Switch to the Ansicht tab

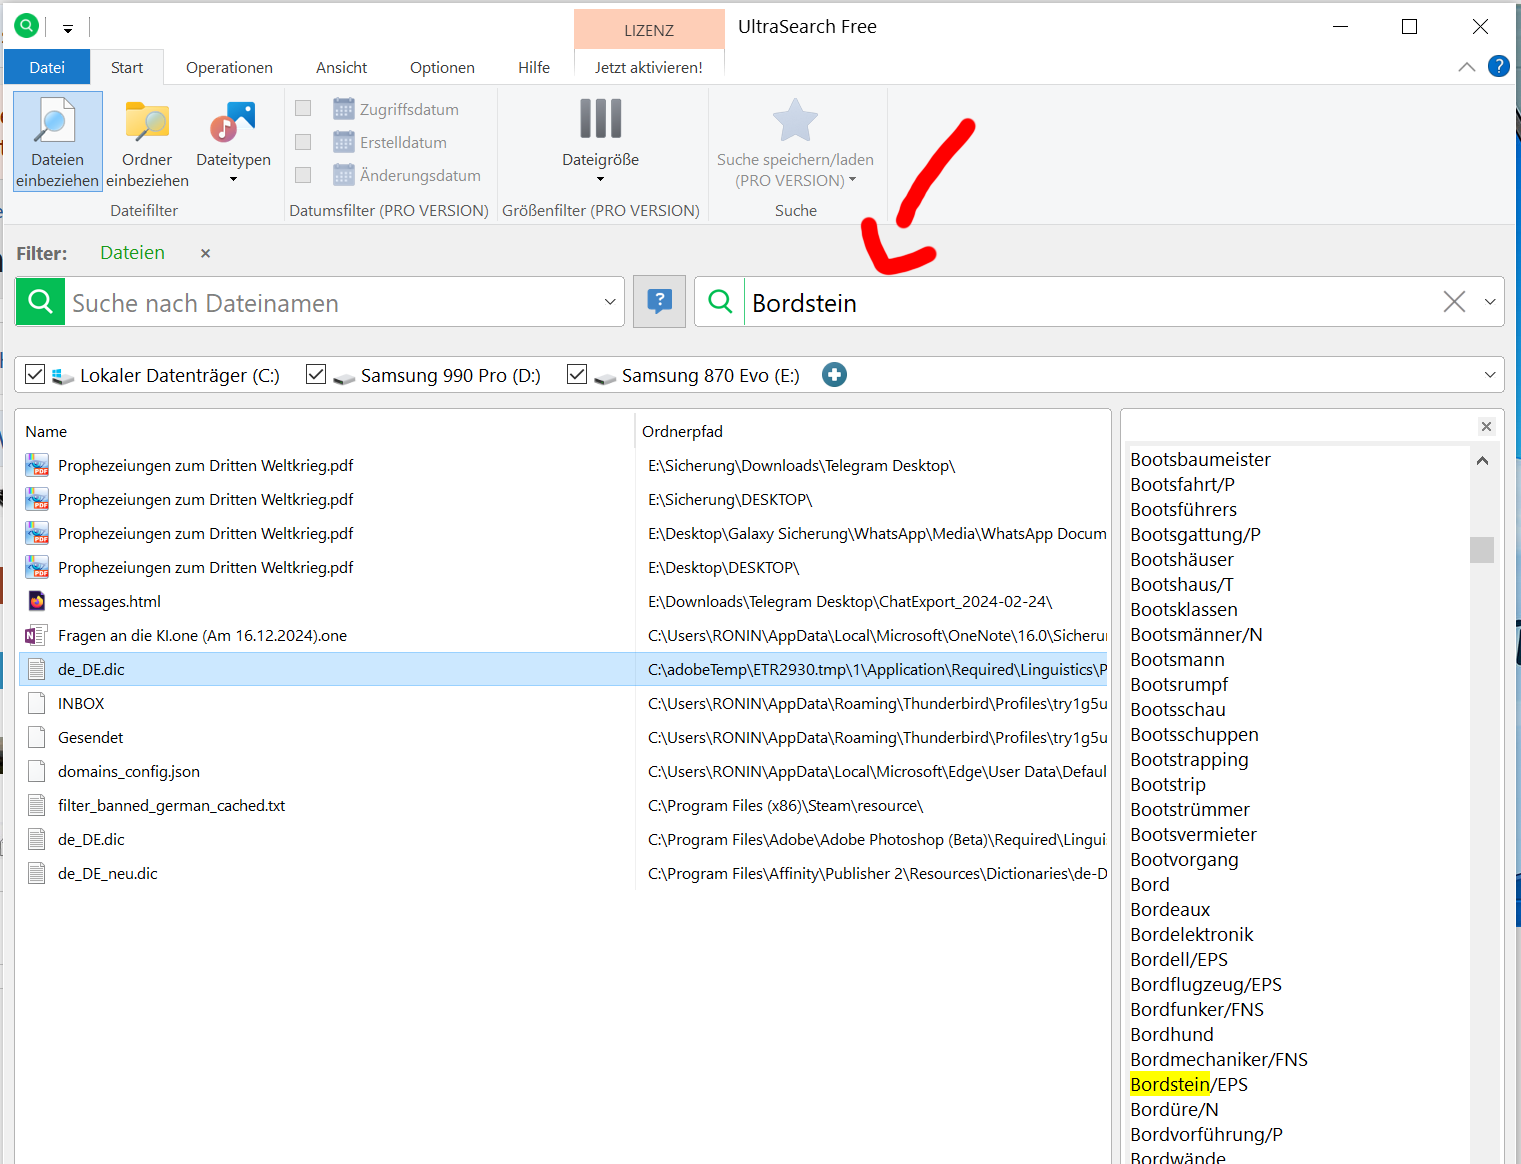coord(342,67)
